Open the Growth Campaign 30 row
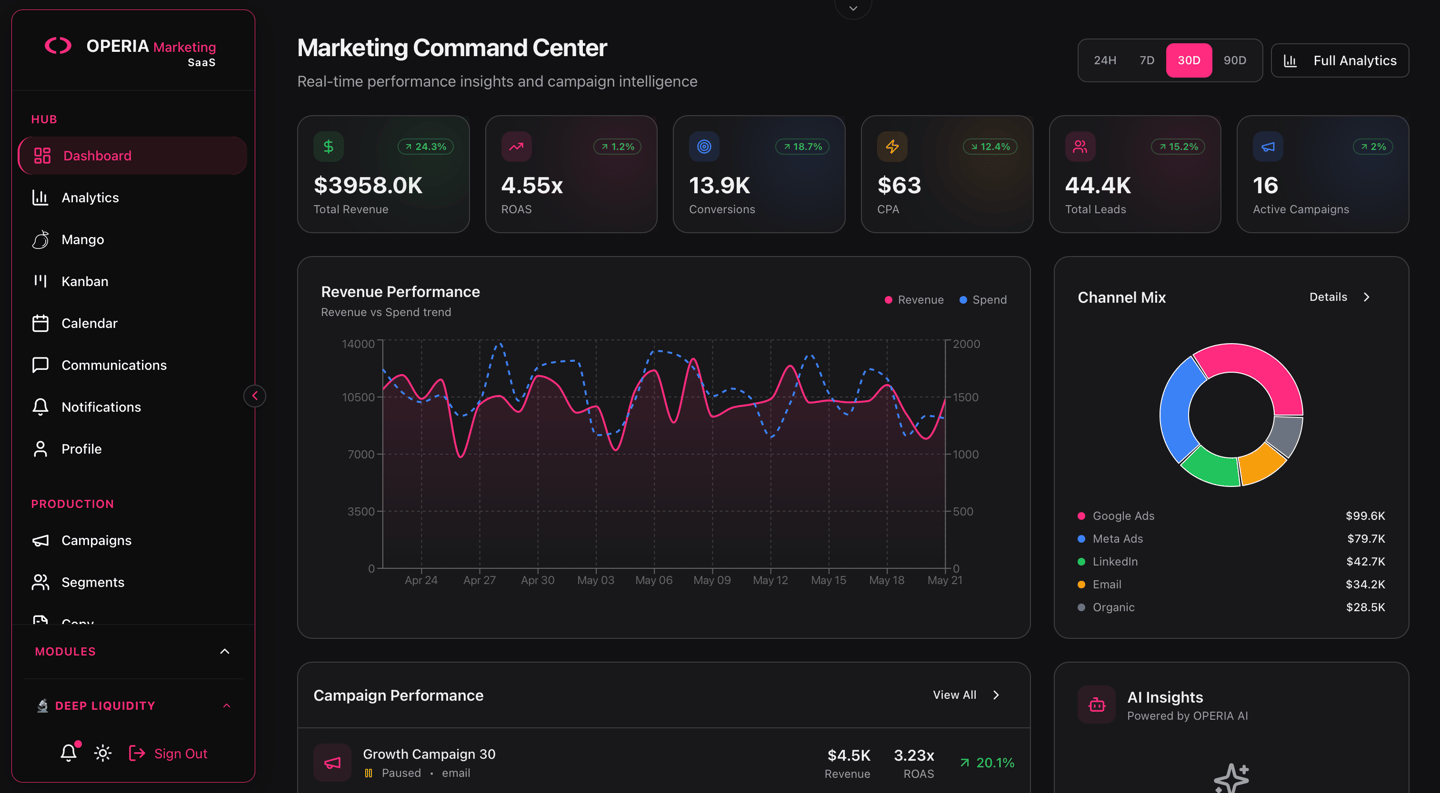1440x793 pixels. click(x=664, y=762)
